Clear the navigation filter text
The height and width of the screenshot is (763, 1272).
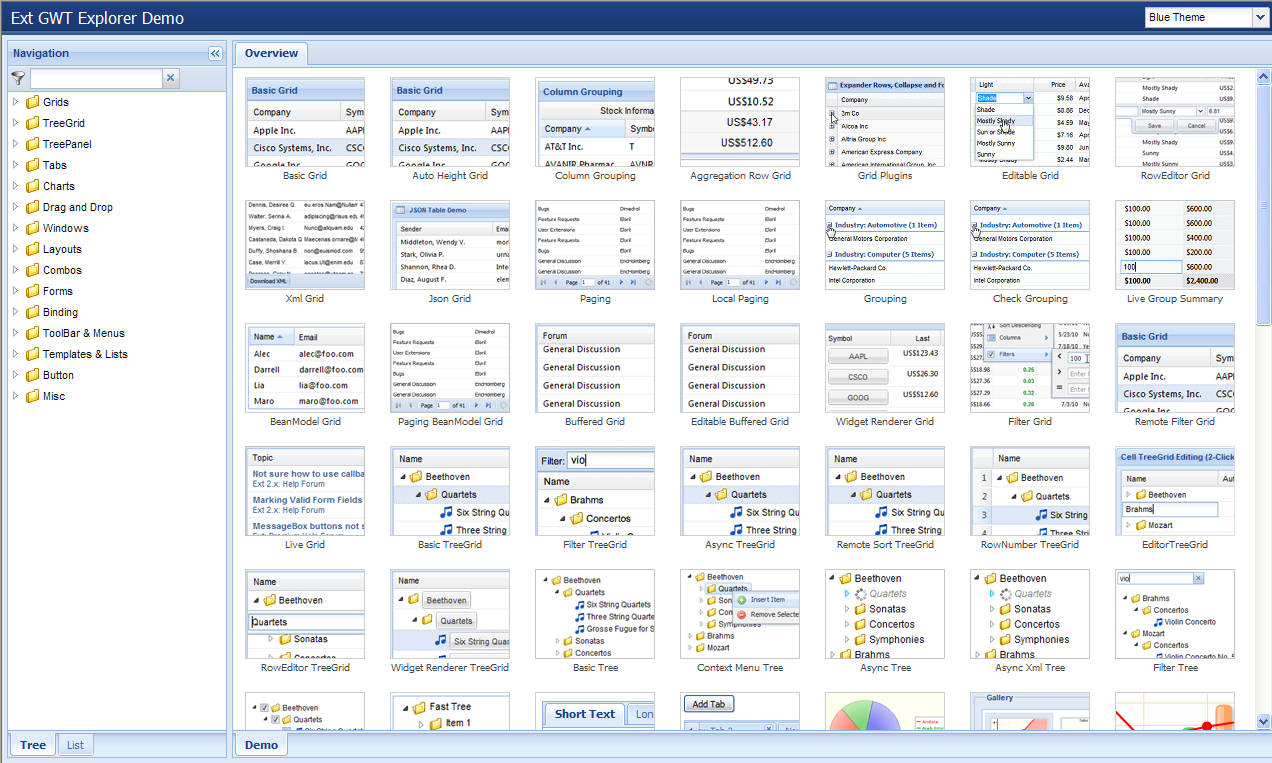[171, 78]
